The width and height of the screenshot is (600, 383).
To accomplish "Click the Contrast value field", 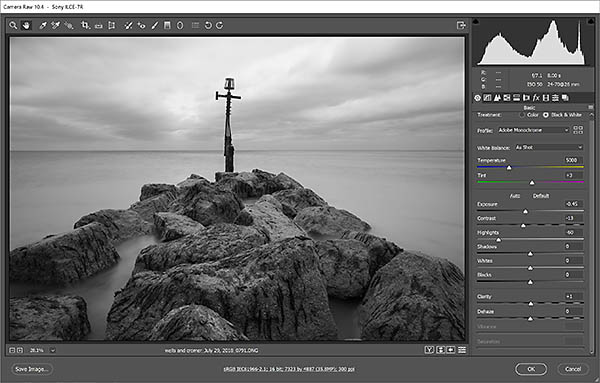I will (x=574, y=218).
